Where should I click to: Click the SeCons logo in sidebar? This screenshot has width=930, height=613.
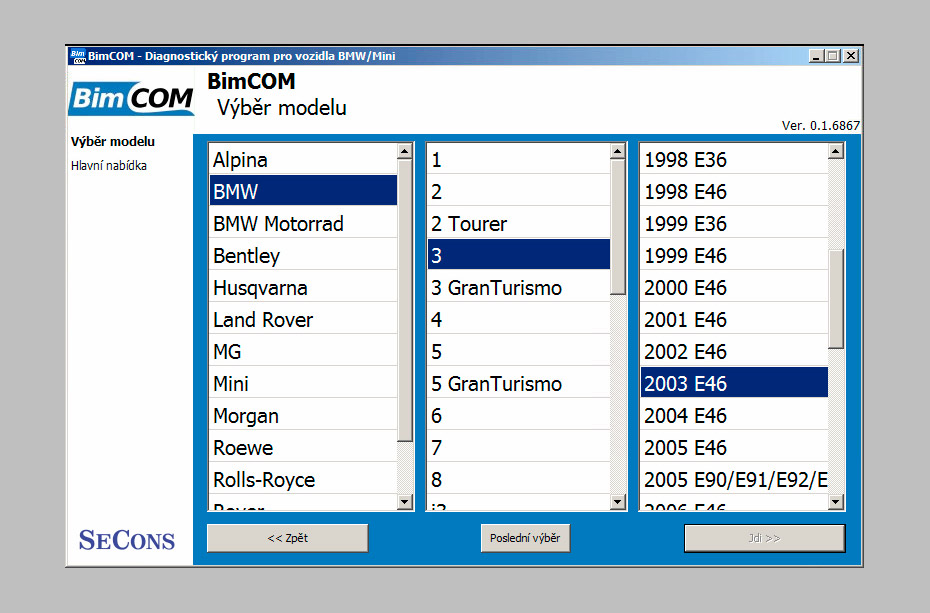[x=127, y=541]
